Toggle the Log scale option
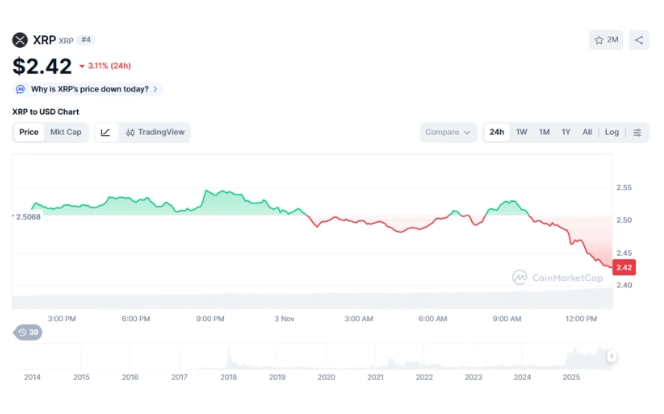The width and height of the screenshot is (664, 414). coord(611,132)
